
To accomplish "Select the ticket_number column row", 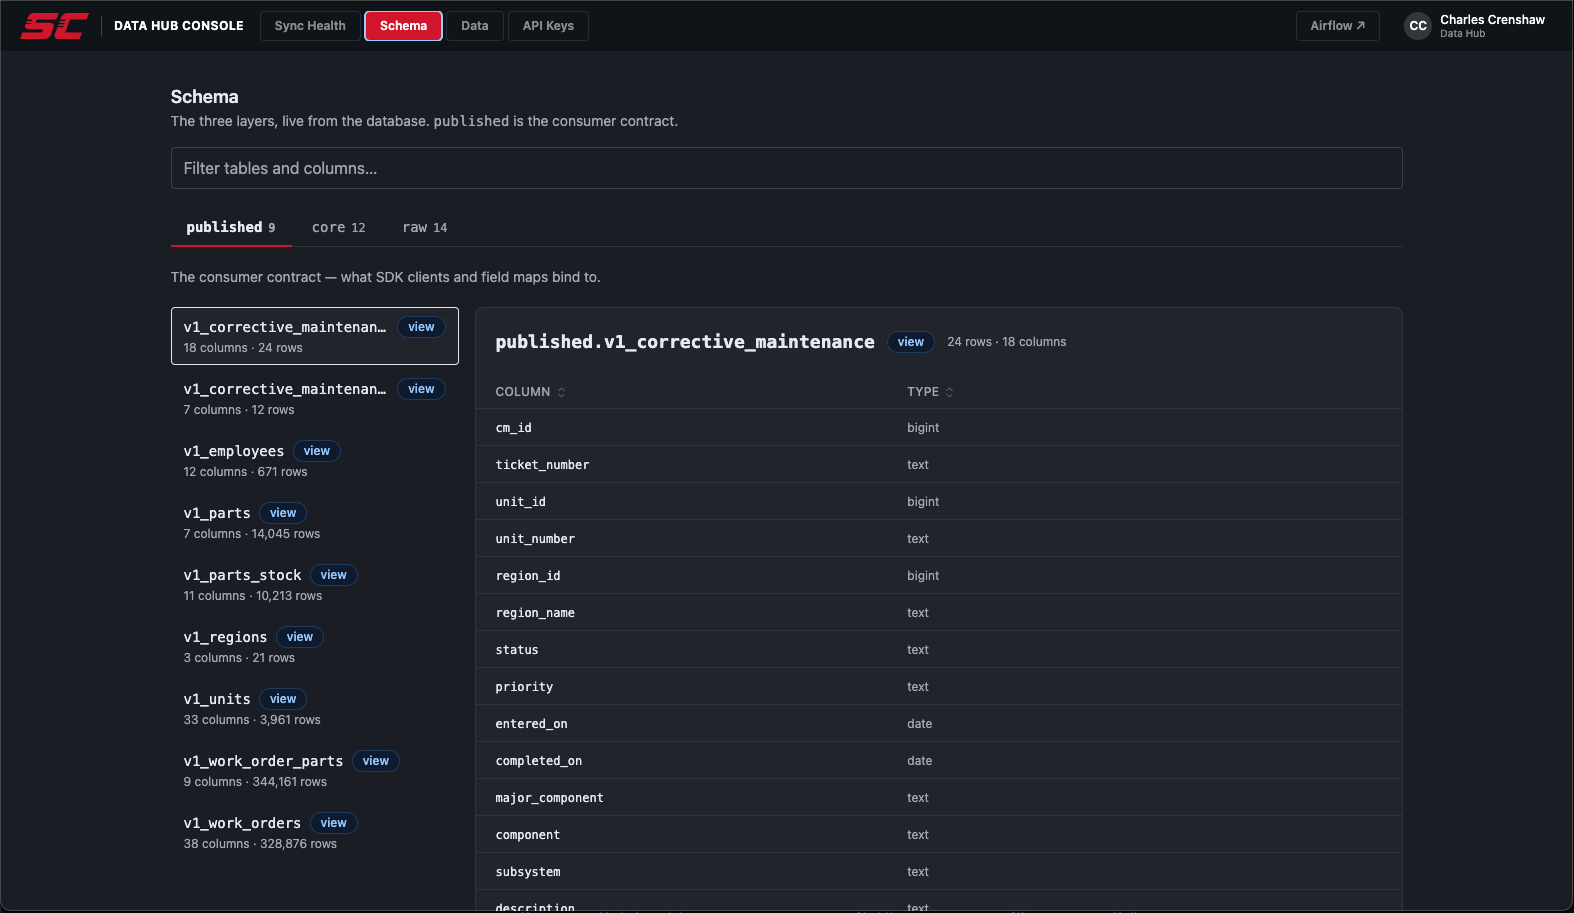I will pos(939,464).
